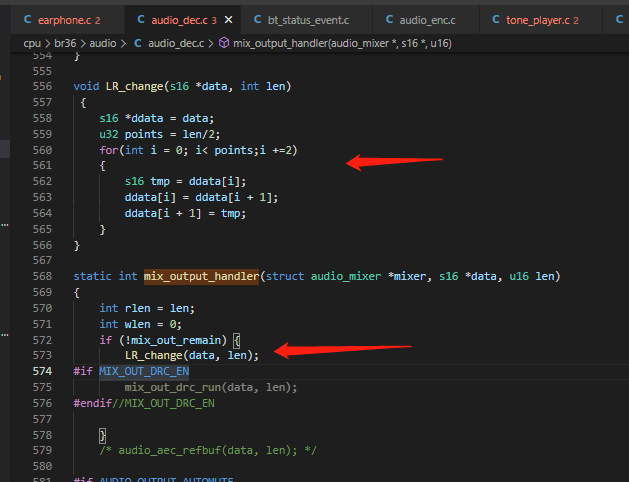Click the closing brace on line 578
Viewport: 629px width, 482px height.
(102, 435)
